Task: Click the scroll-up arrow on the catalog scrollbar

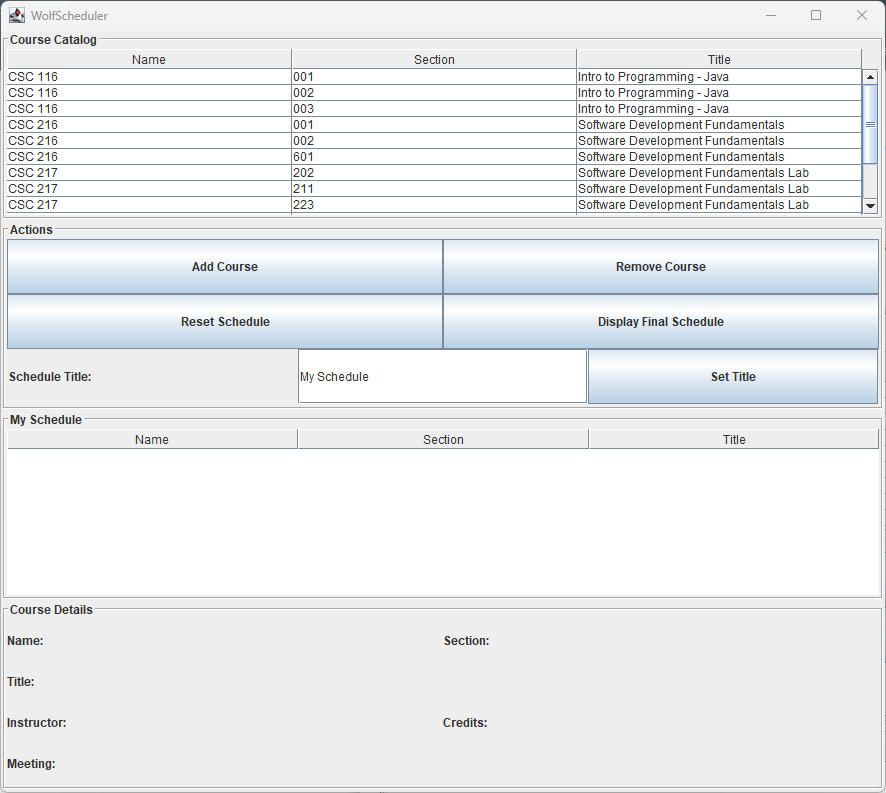Action: point(869,76)
